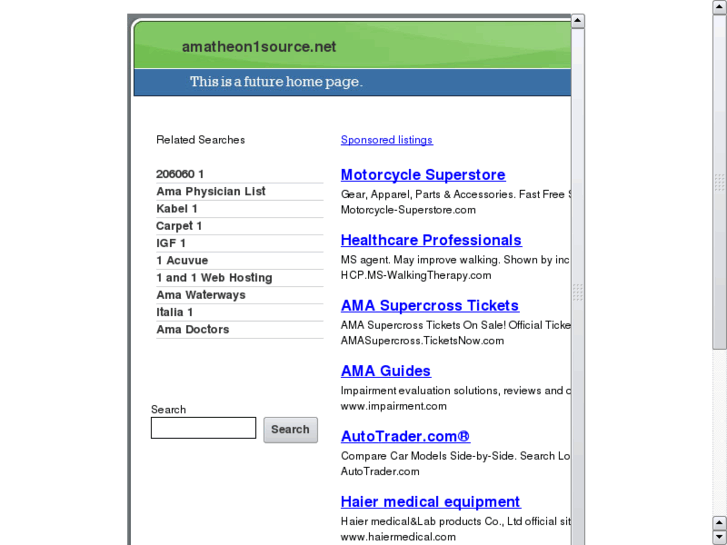Click the Search button

(x=291, y=430)
